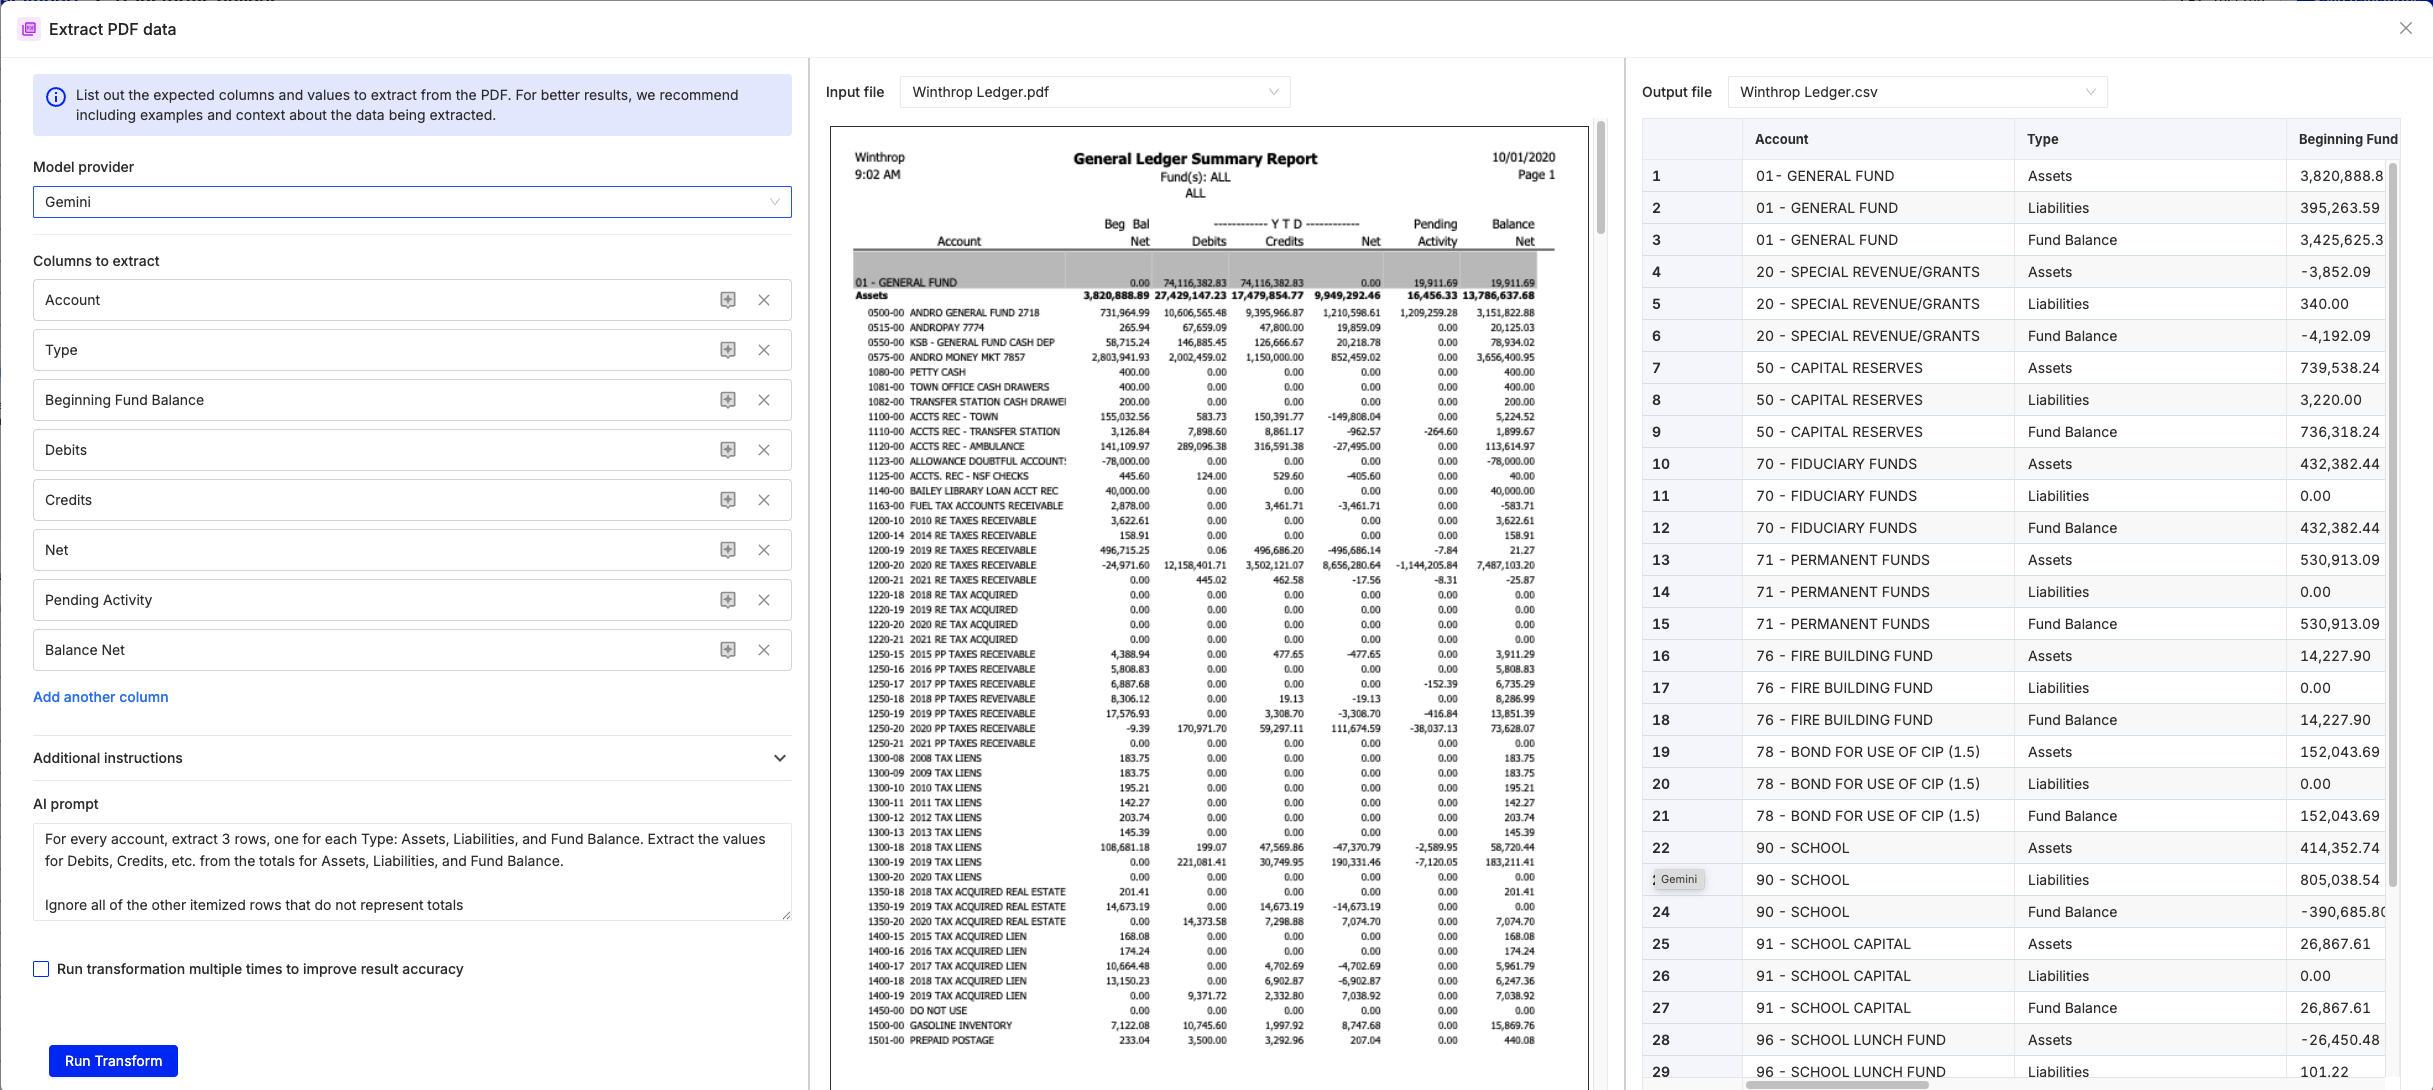Click into the AI prompt text area

pyautogui.click(x=411, y=872)
